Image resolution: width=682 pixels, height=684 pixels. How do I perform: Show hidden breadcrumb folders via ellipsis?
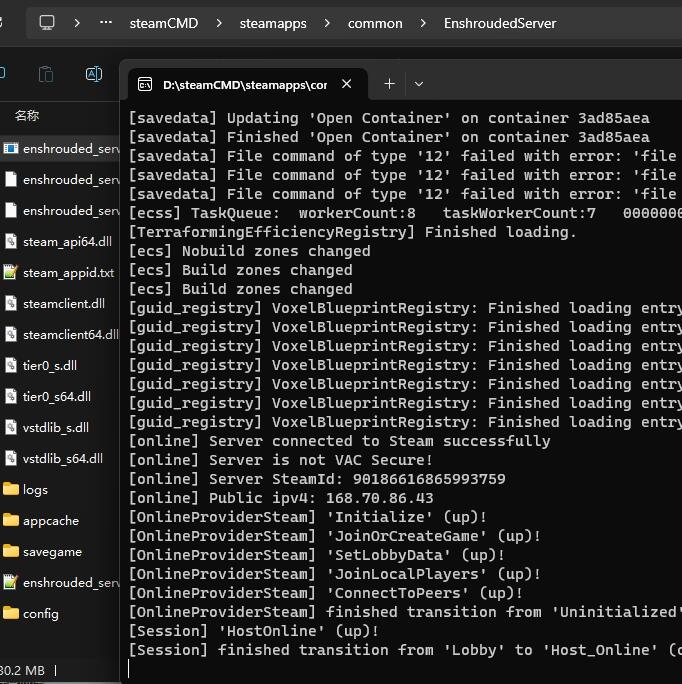[x=107, y=22]
